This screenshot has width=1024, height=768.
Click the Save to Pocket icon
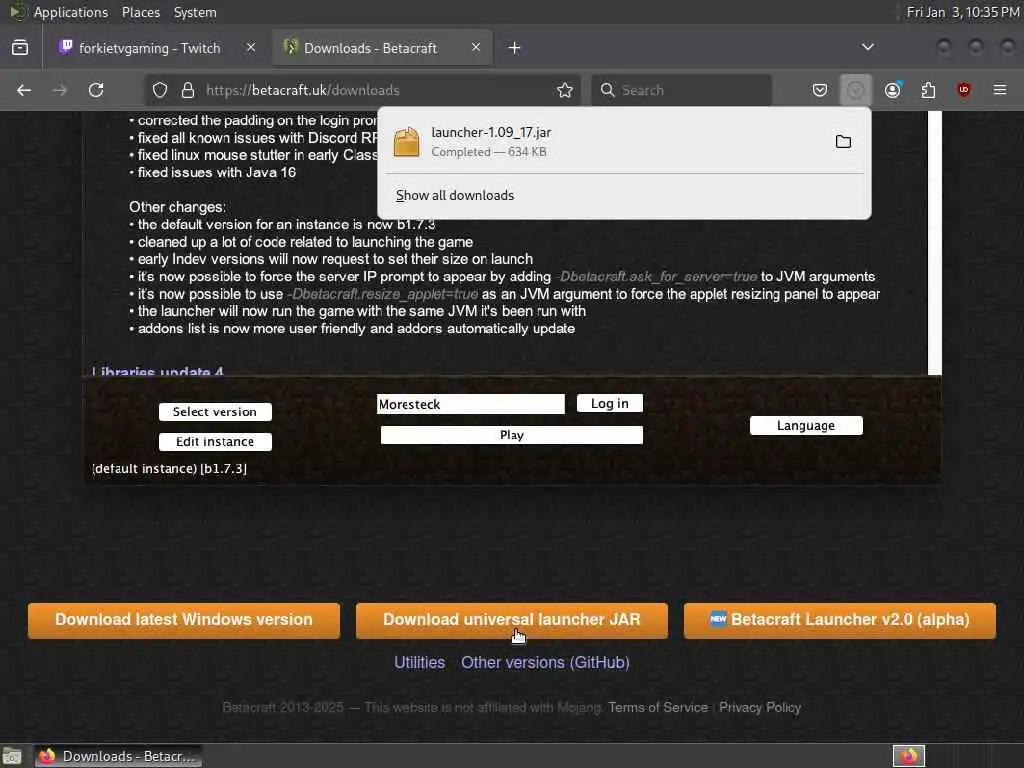820,90
